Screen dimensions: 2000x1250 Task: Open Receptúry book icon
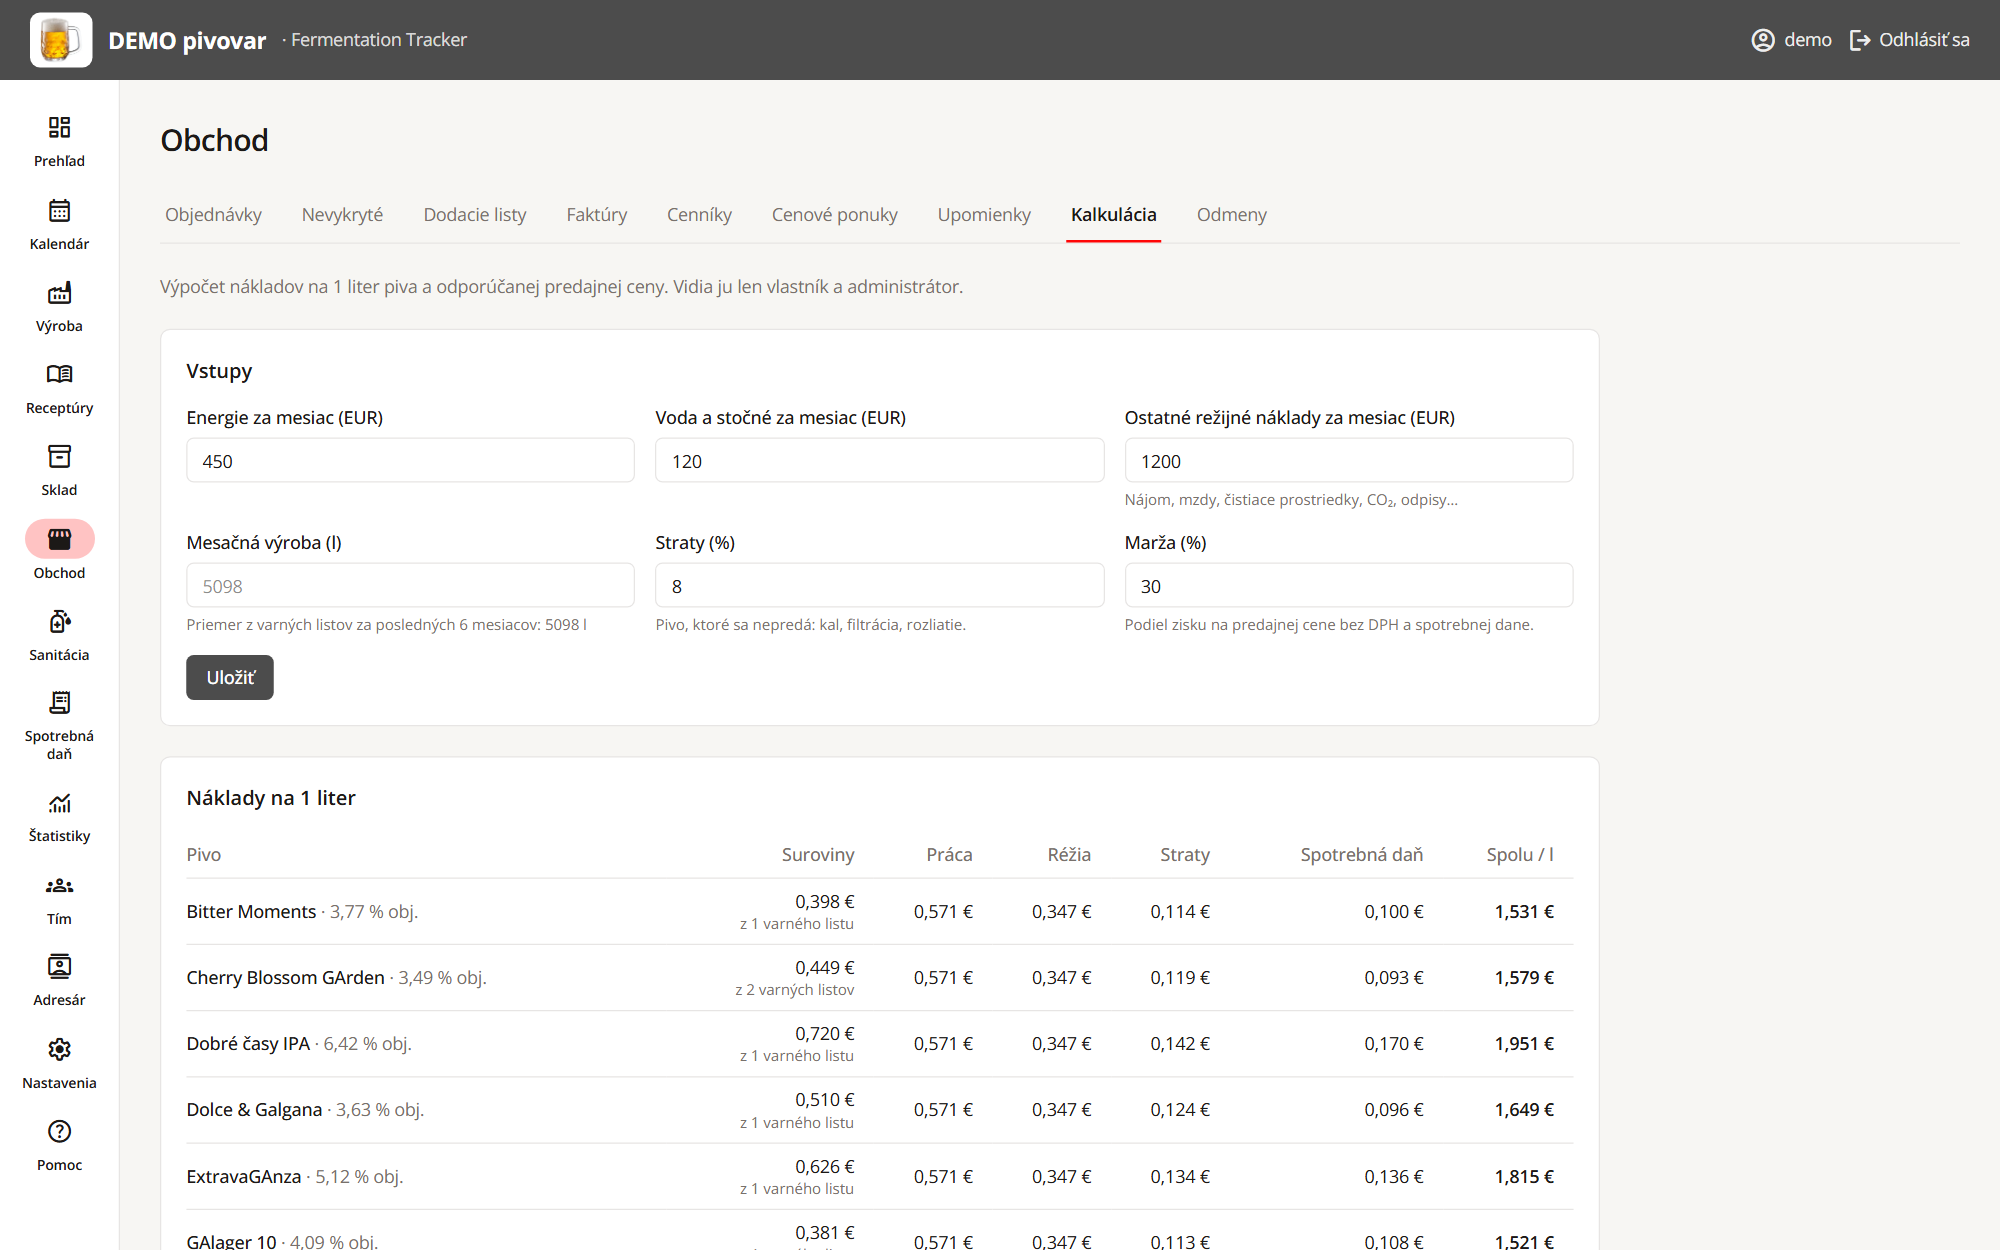pyautogui.click(x=59, y=375)
